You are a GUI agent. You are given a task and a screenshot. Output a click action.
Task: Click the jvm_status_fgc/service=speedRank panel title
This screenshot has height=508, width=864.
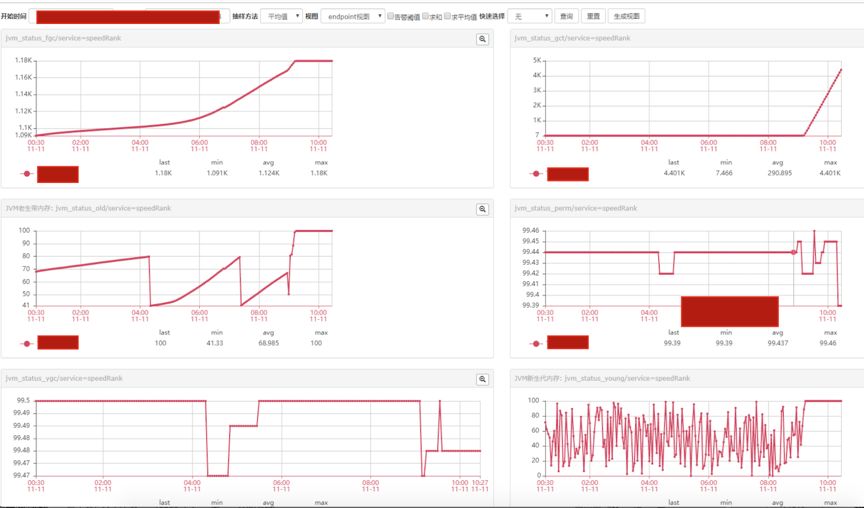tap(63, 38)
